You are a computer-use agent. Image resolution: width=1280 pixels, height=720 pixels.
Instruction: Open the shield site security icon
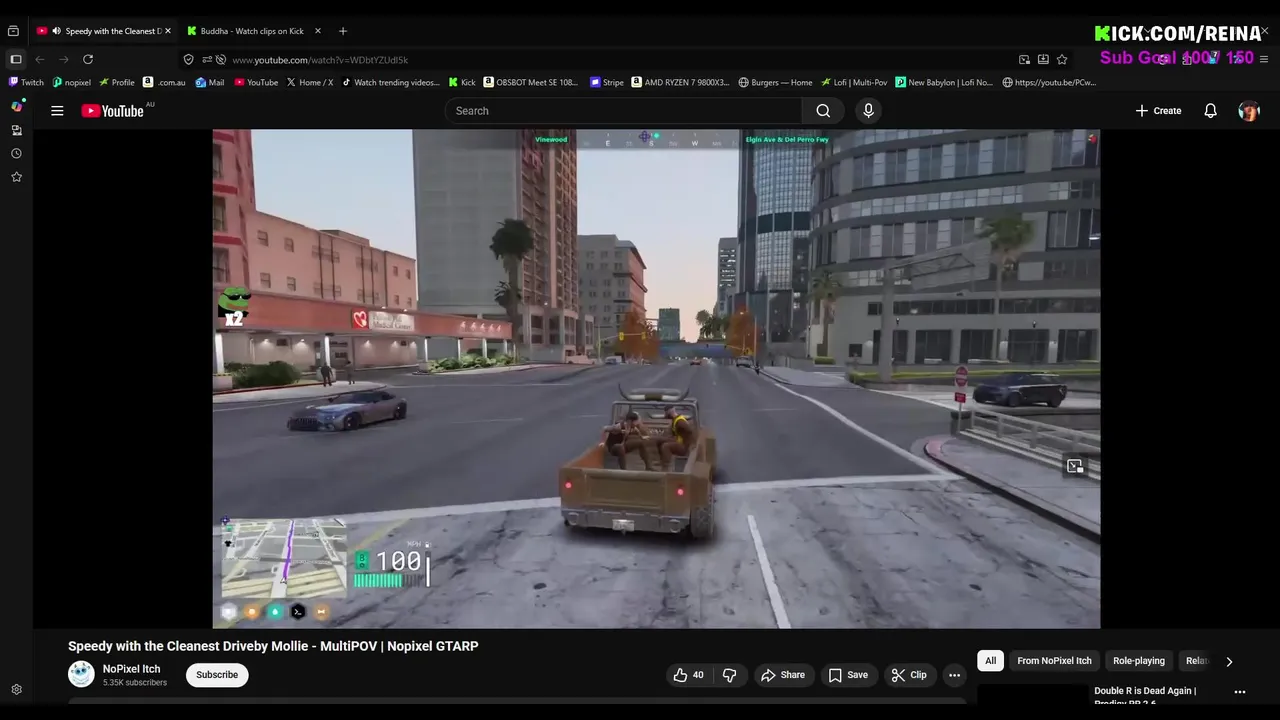188,60
